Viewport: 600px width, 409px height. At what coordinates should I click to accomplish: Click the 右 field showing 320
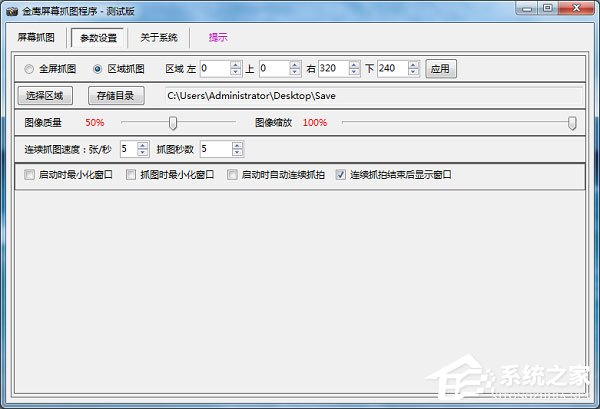[x=333, y=69]
